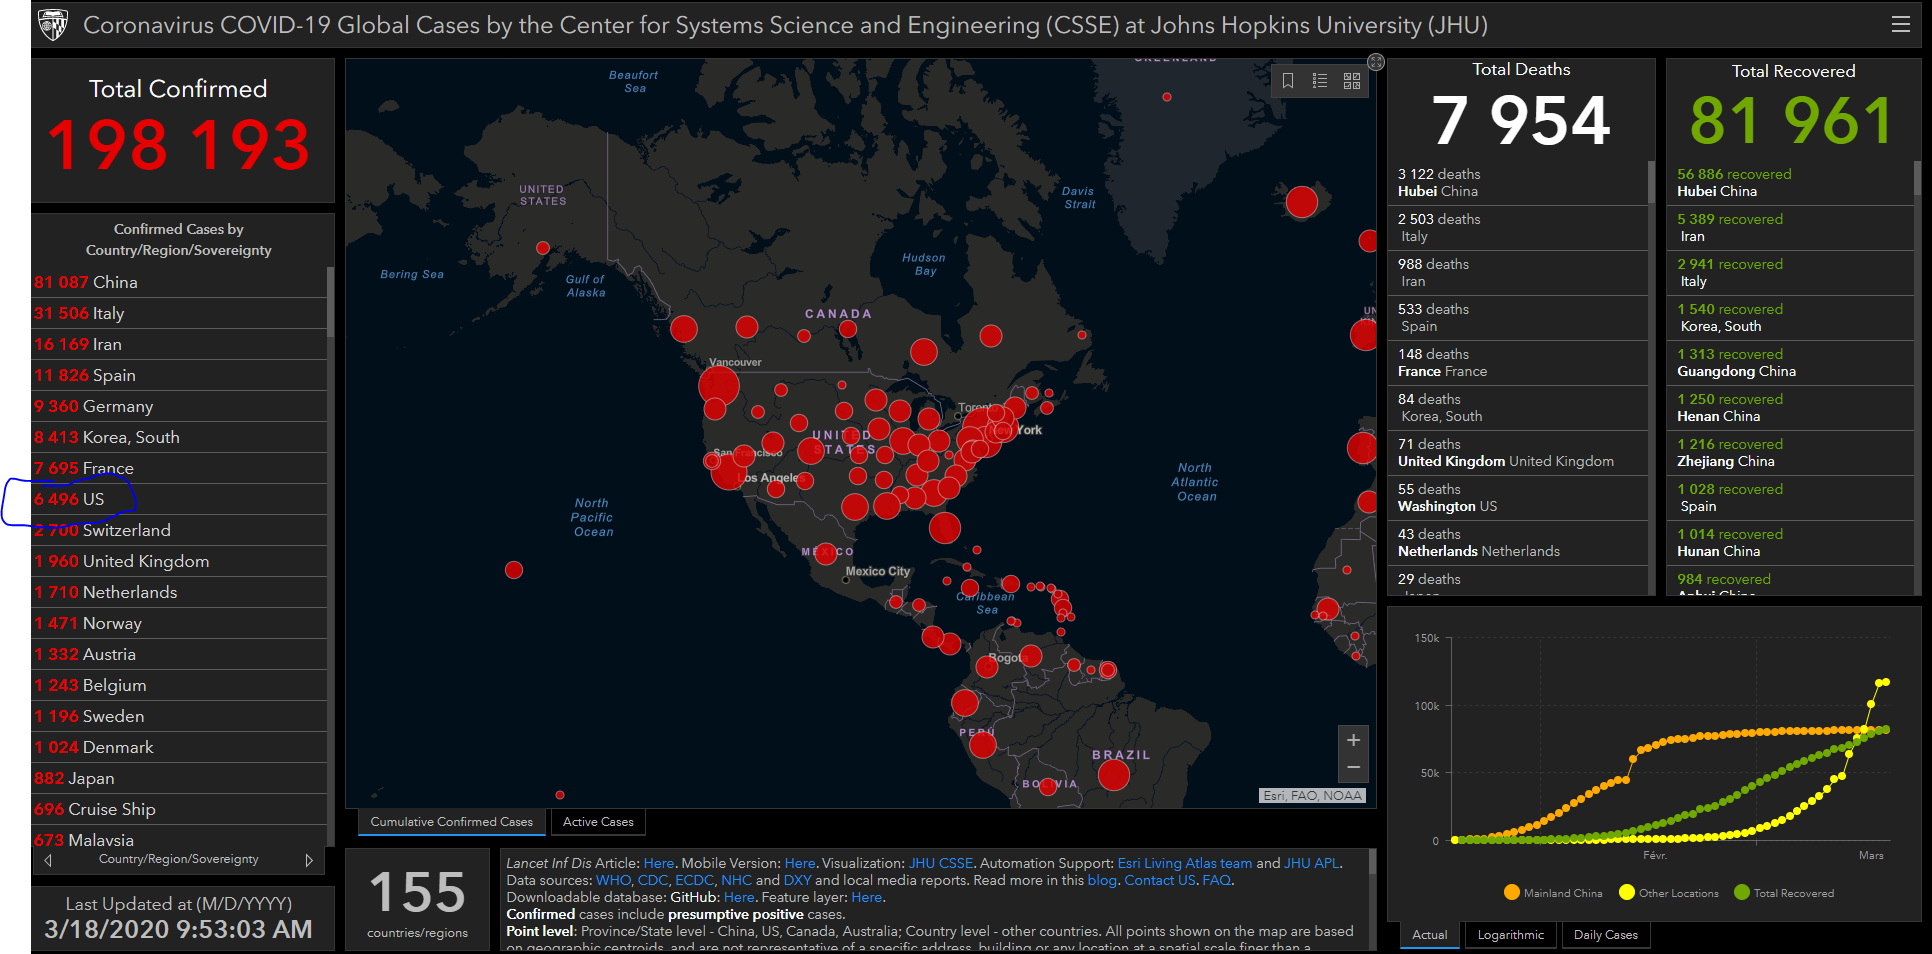Click the Johns Hopkins shield logo
1932x954 pixels.
coord(53,24)
